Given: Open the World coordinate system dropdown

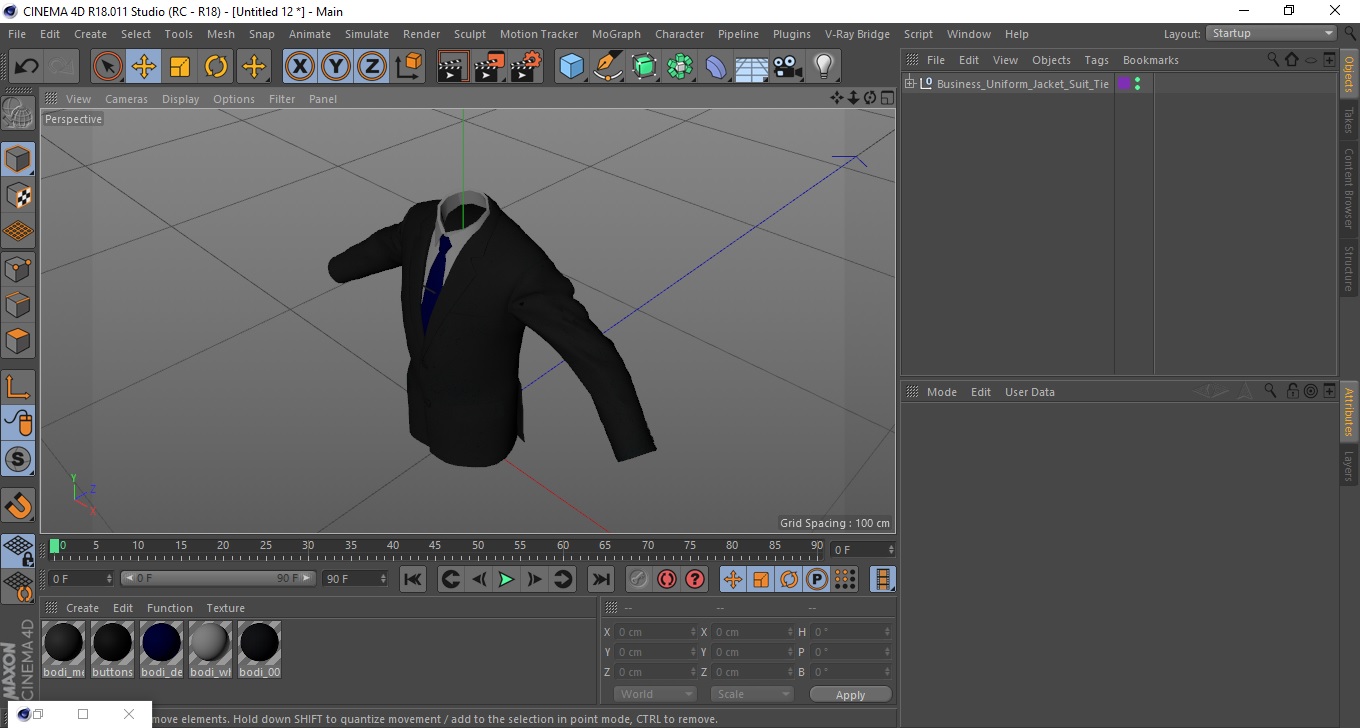Looking at the screenshot, I should click(654, 694).
